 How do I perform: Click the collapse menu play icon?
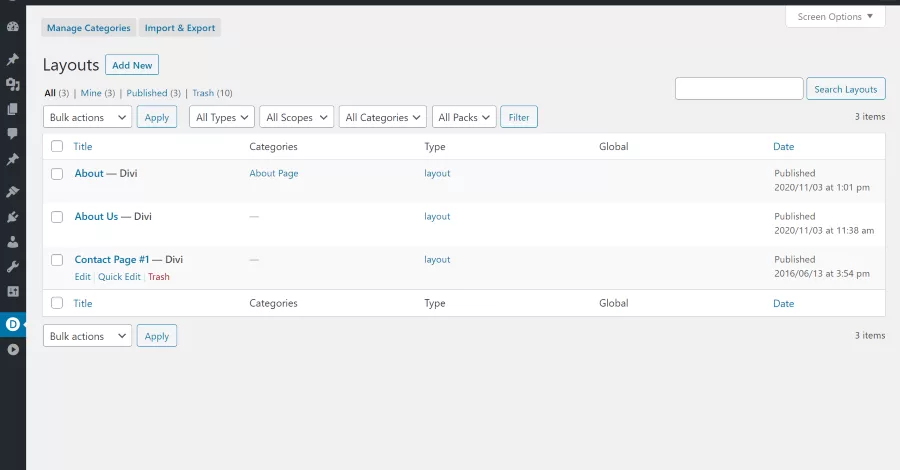tap(13, 349)
